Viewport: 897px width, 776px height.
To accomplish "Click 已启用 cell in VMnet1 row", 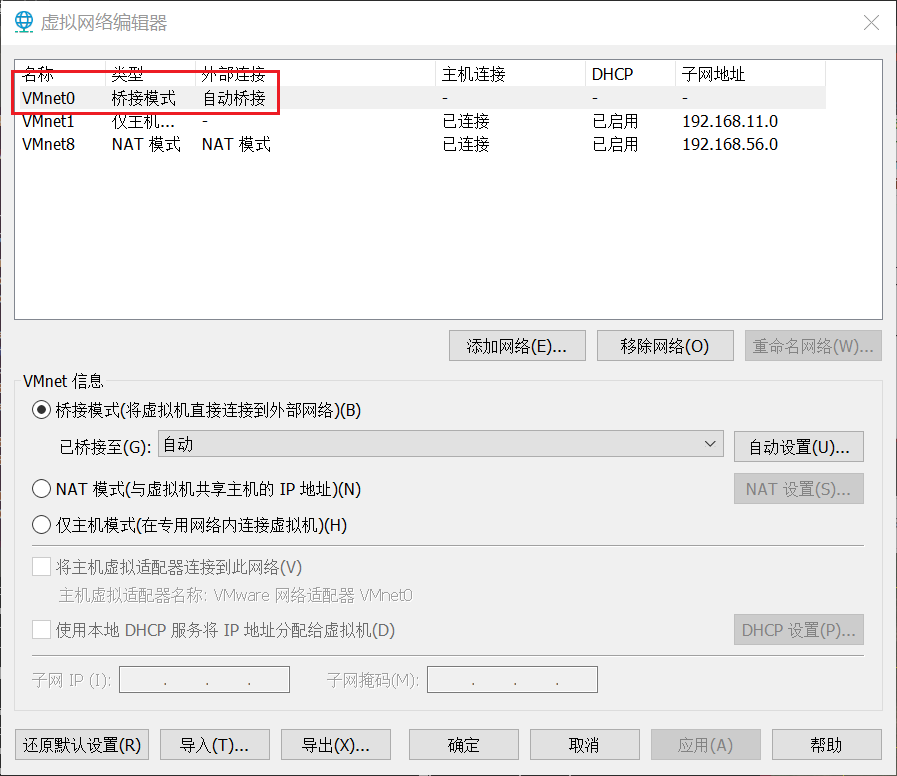I will click(x=616, y=121).
